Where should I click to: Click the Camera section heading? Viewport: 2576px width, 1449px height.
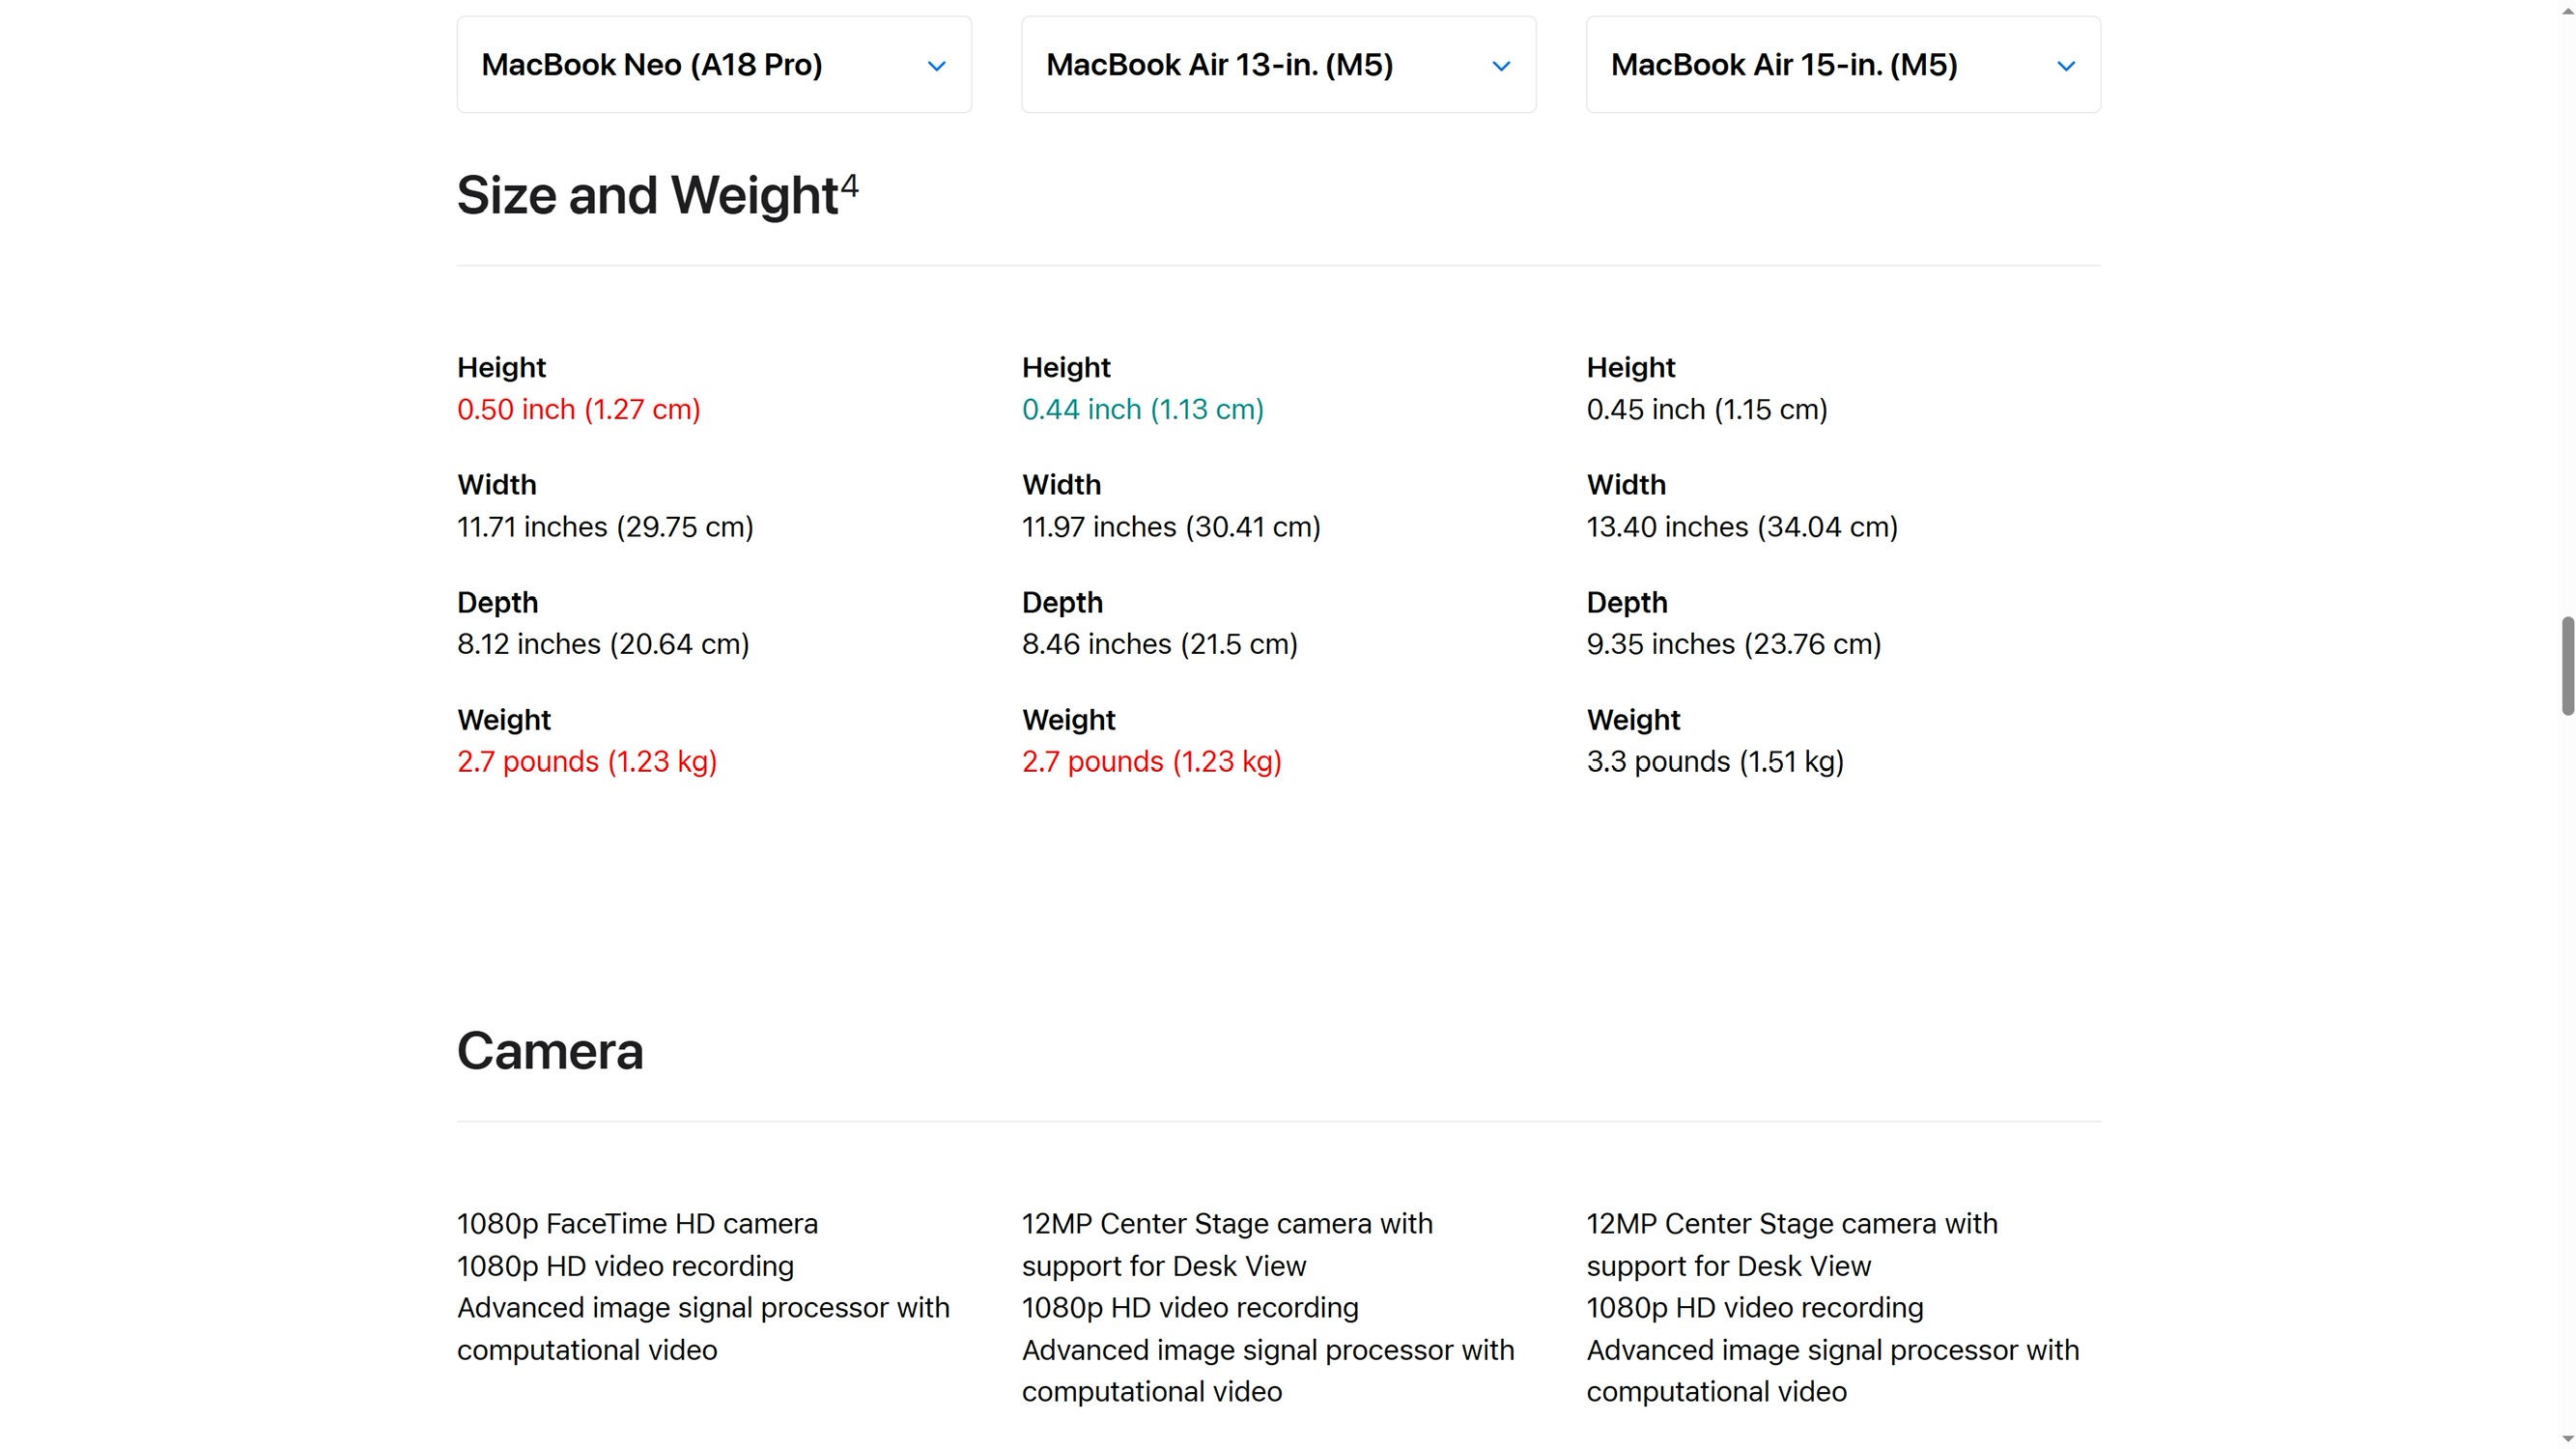[550, 1051]
